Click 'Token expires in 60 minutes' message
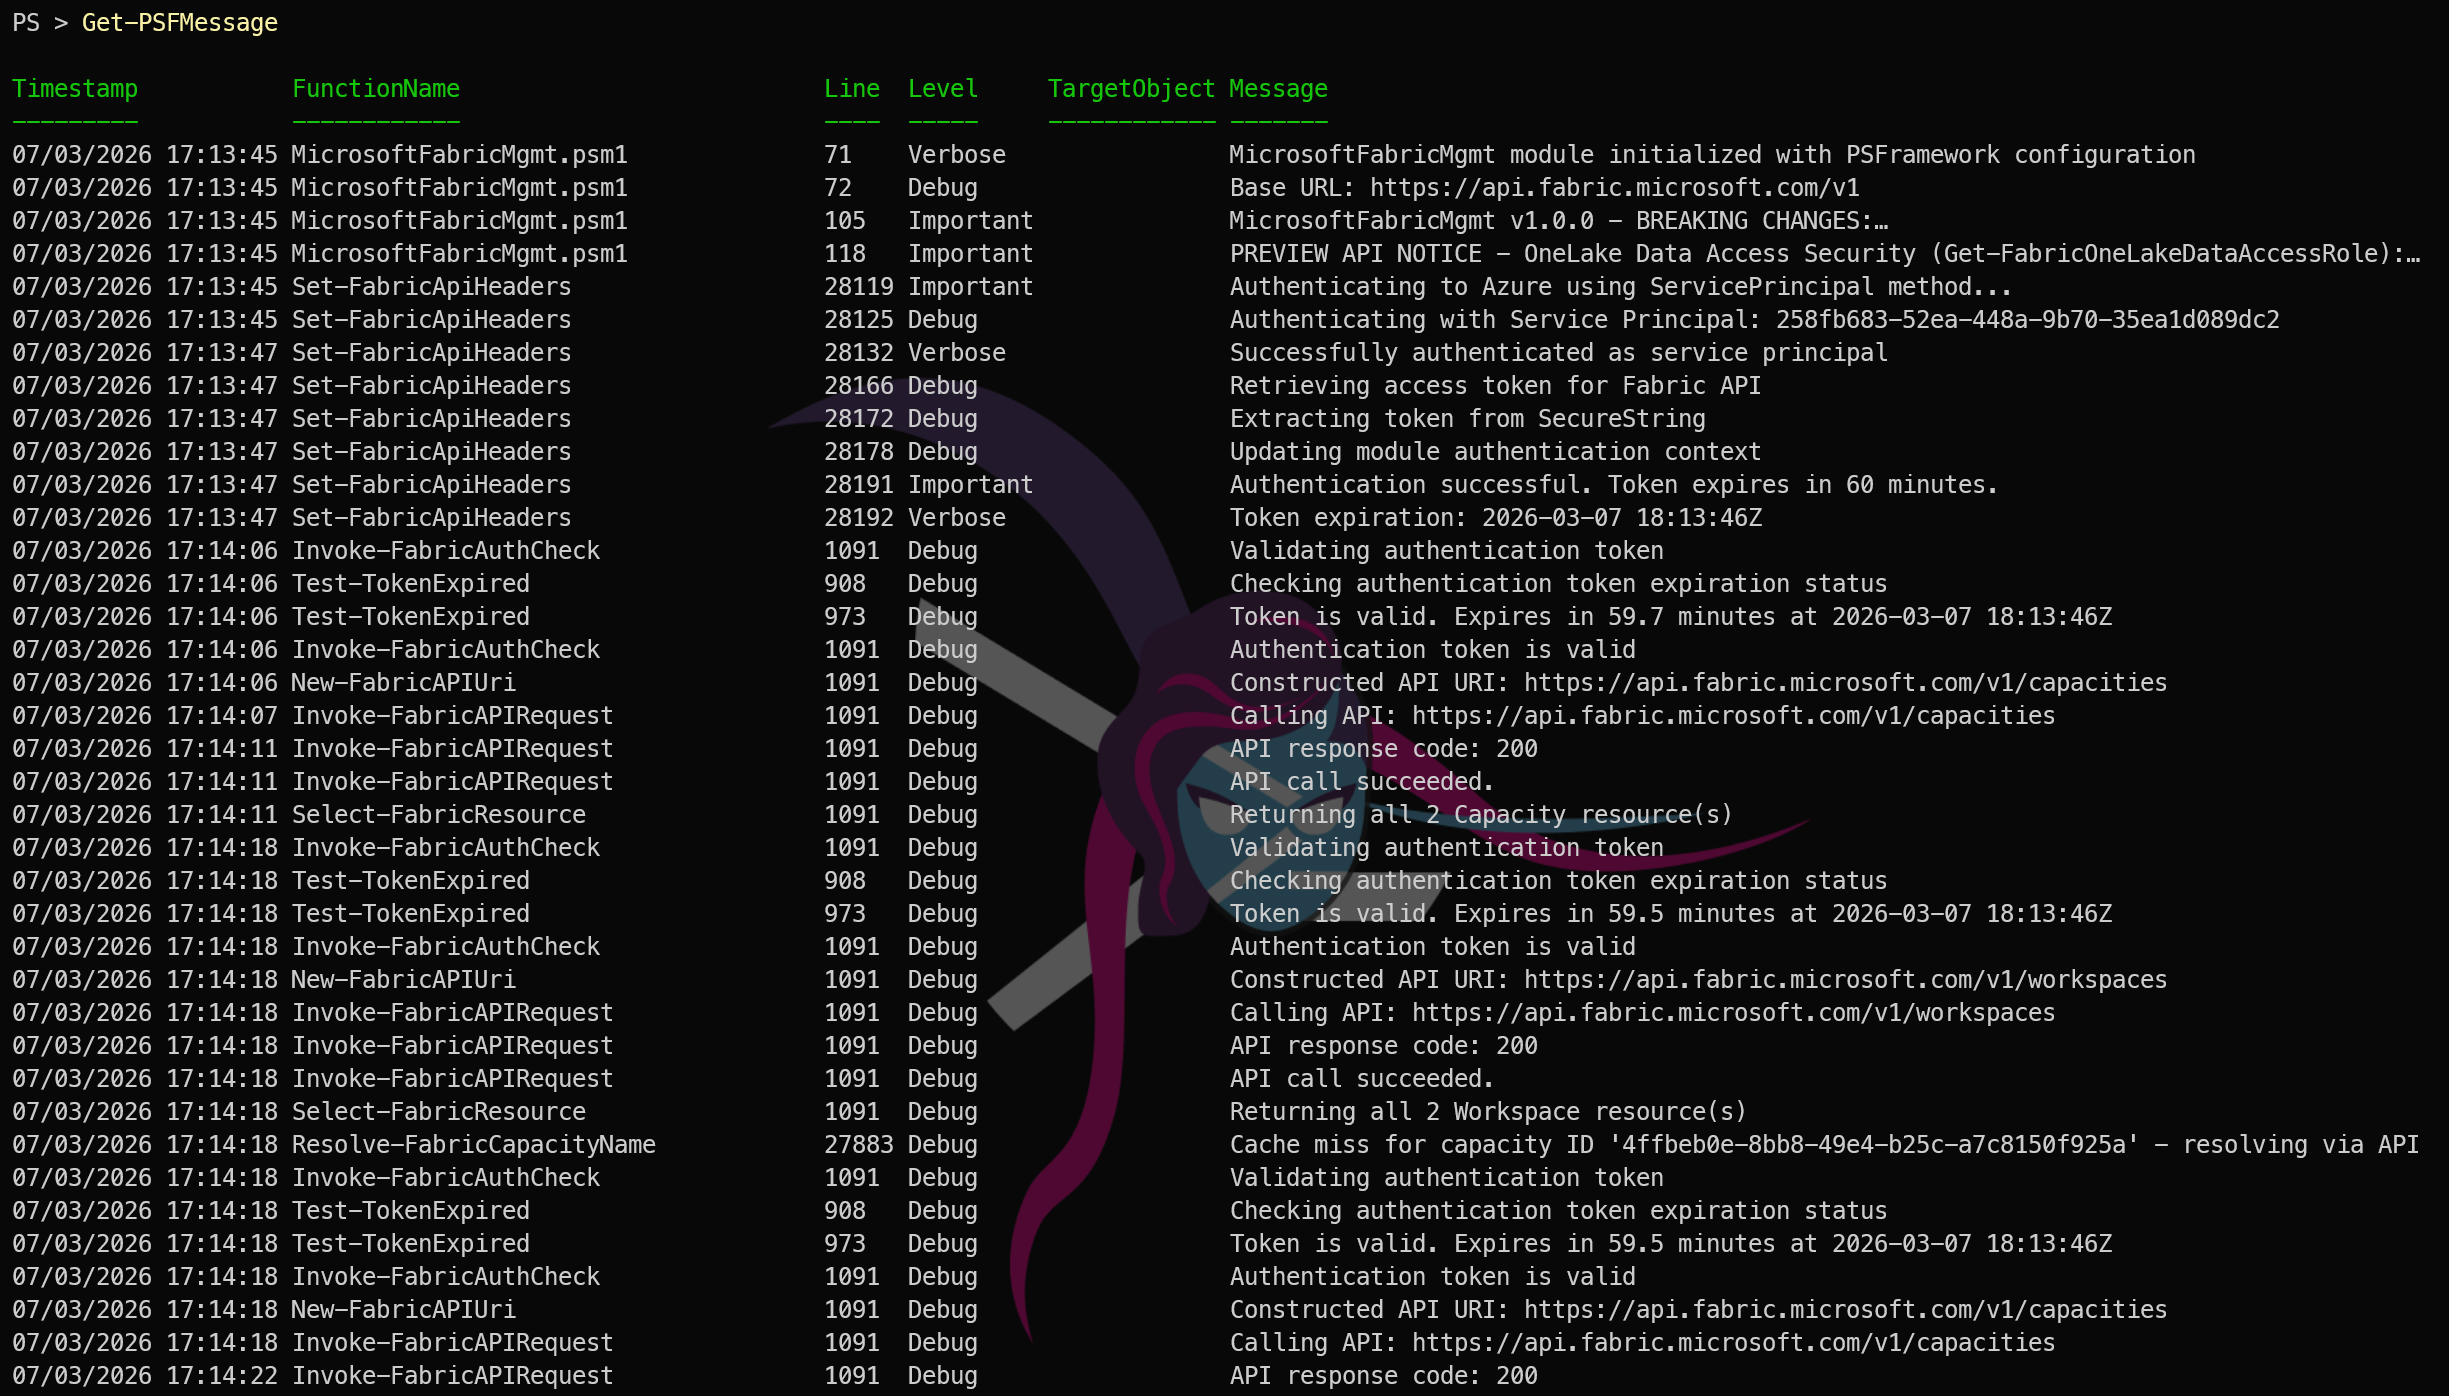Viewport: 2449px width, 1396px height. coord(1614,484)
